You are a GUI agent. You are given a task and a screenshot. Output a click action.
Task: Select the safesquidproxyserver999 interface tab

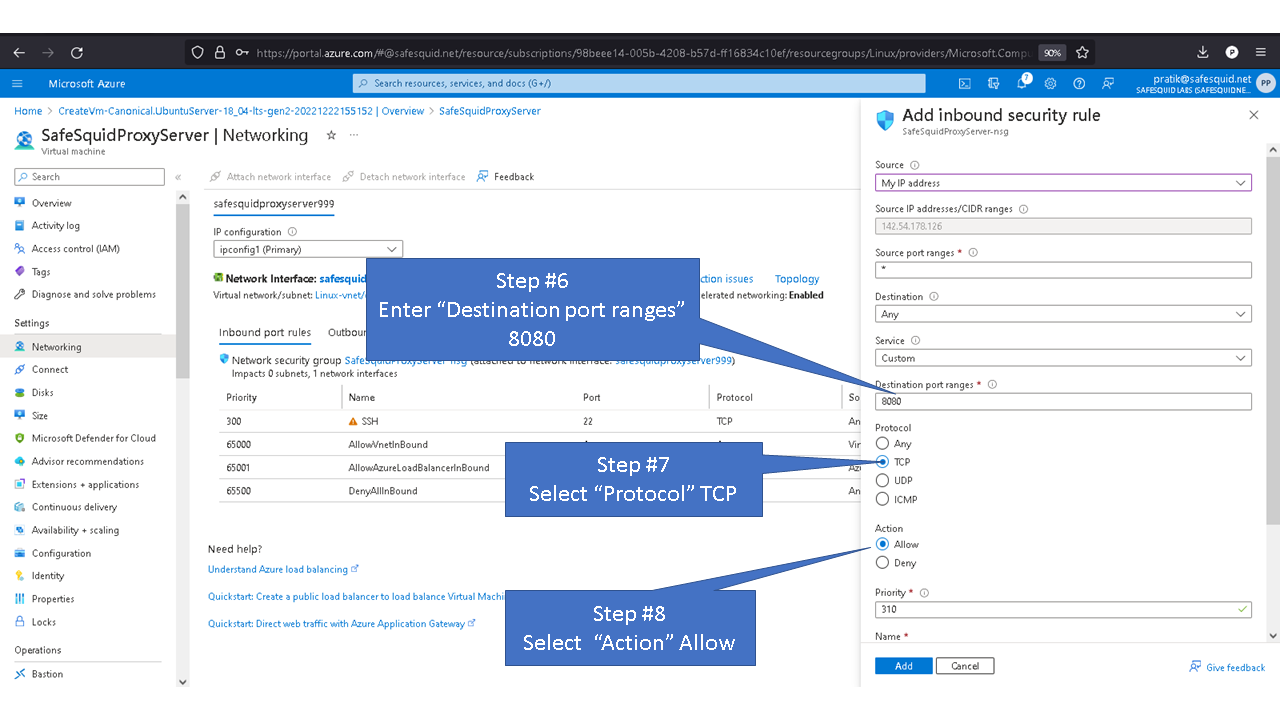(x=274, y=204)
